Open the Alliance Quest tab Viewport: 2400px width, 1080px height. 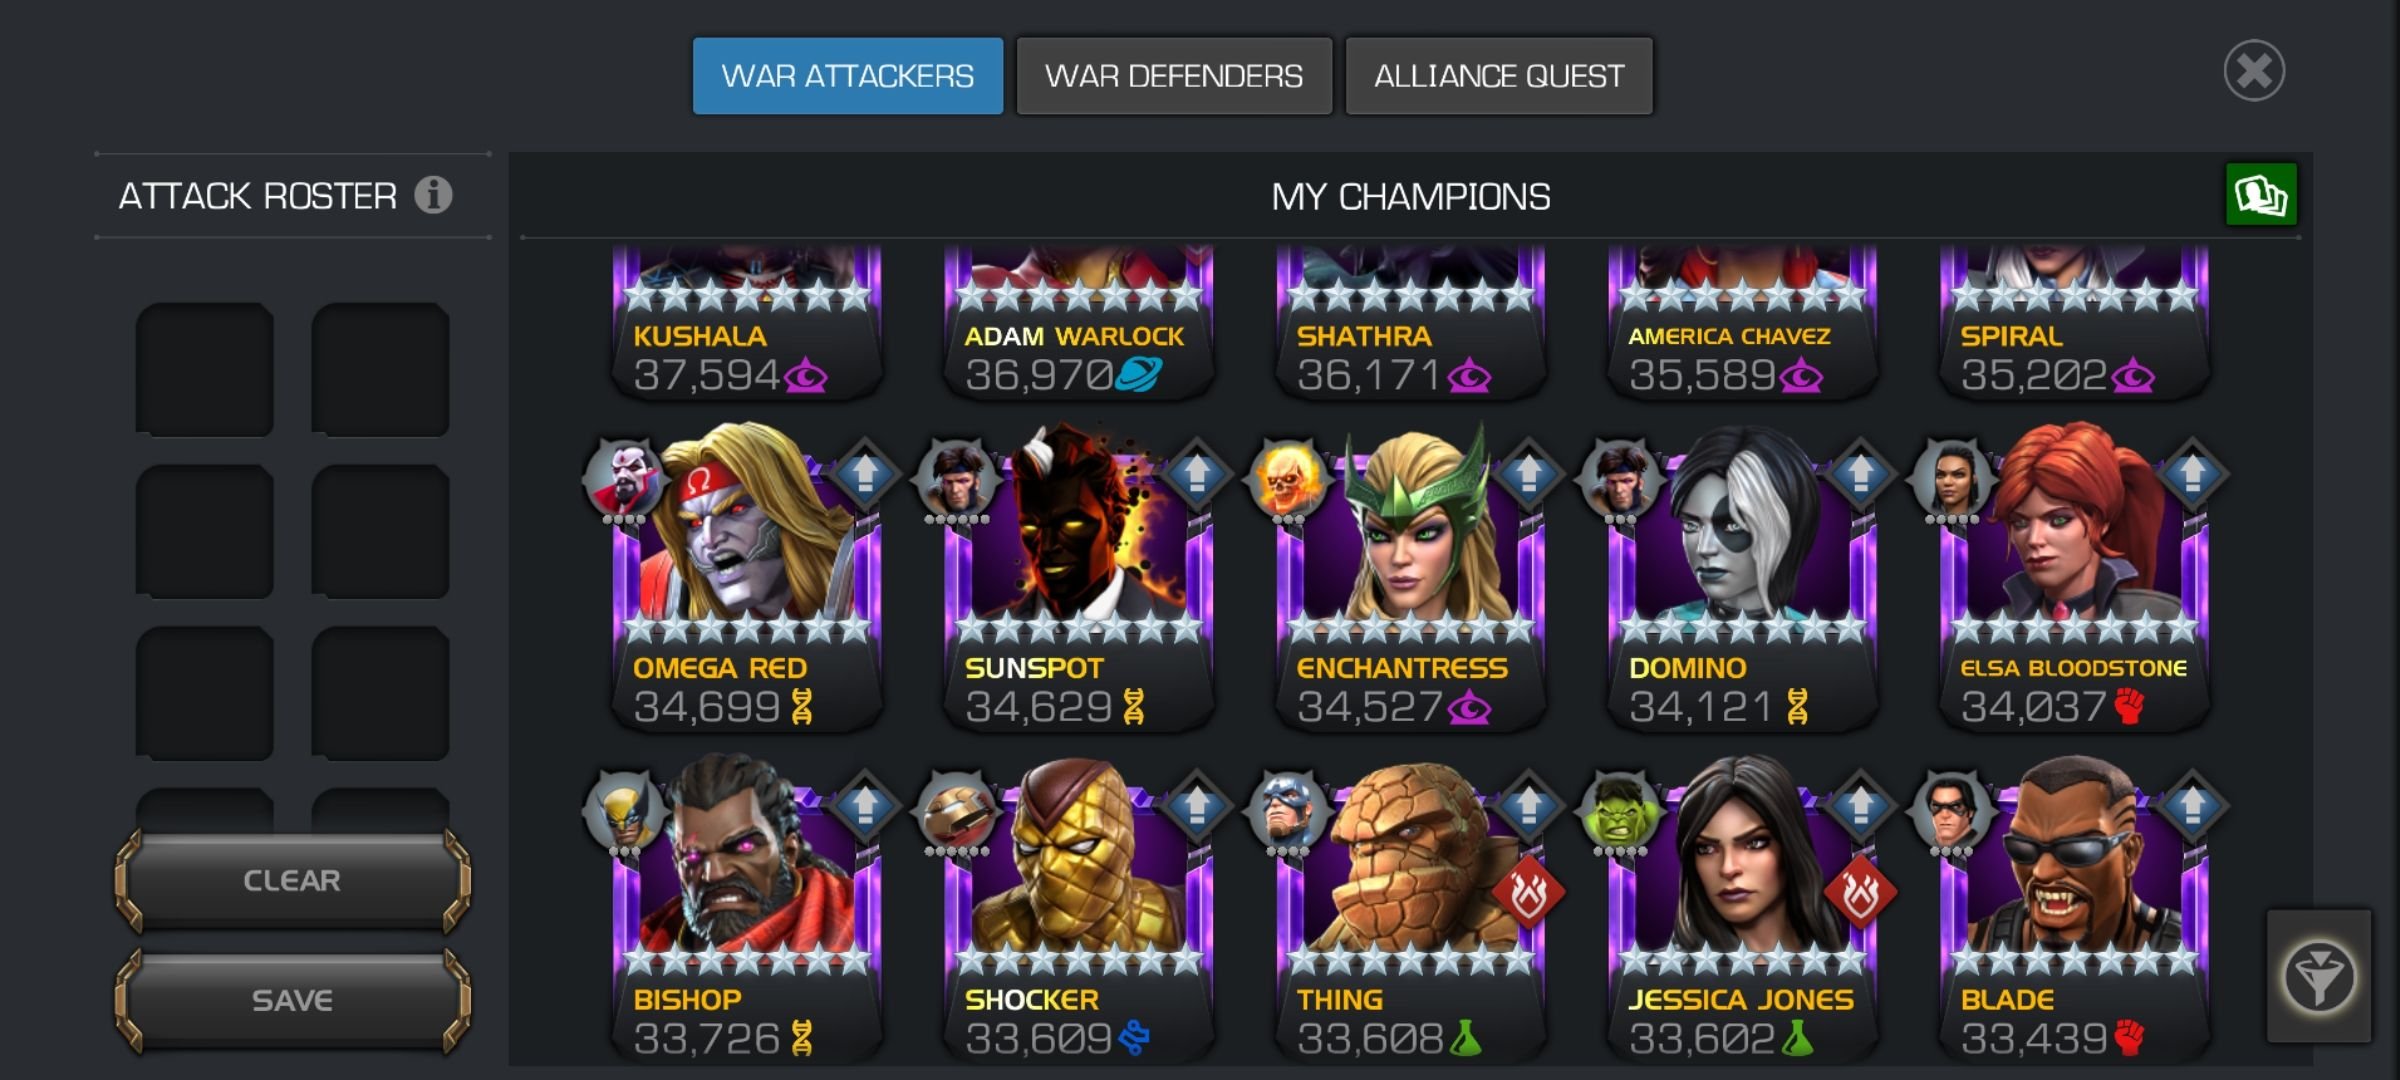(x=1499, y=76)
